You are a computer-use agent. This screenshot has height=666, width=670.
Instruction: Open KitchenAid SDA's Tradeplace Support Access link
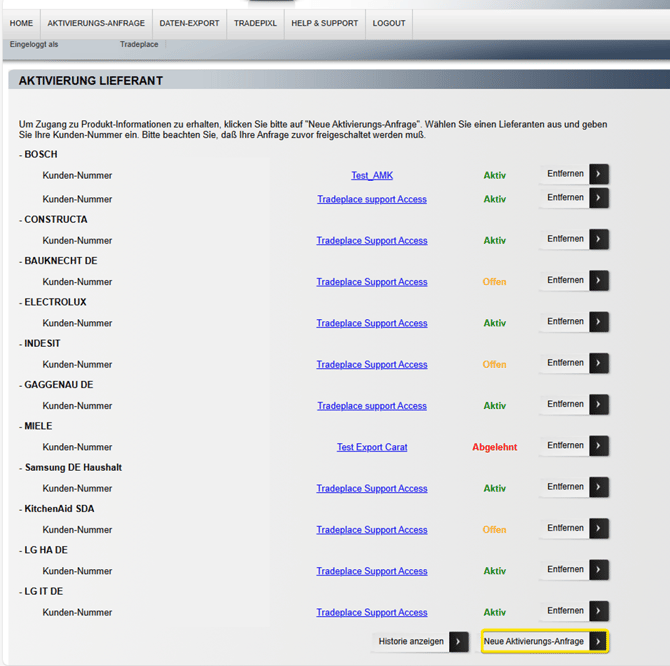[372, 530]
